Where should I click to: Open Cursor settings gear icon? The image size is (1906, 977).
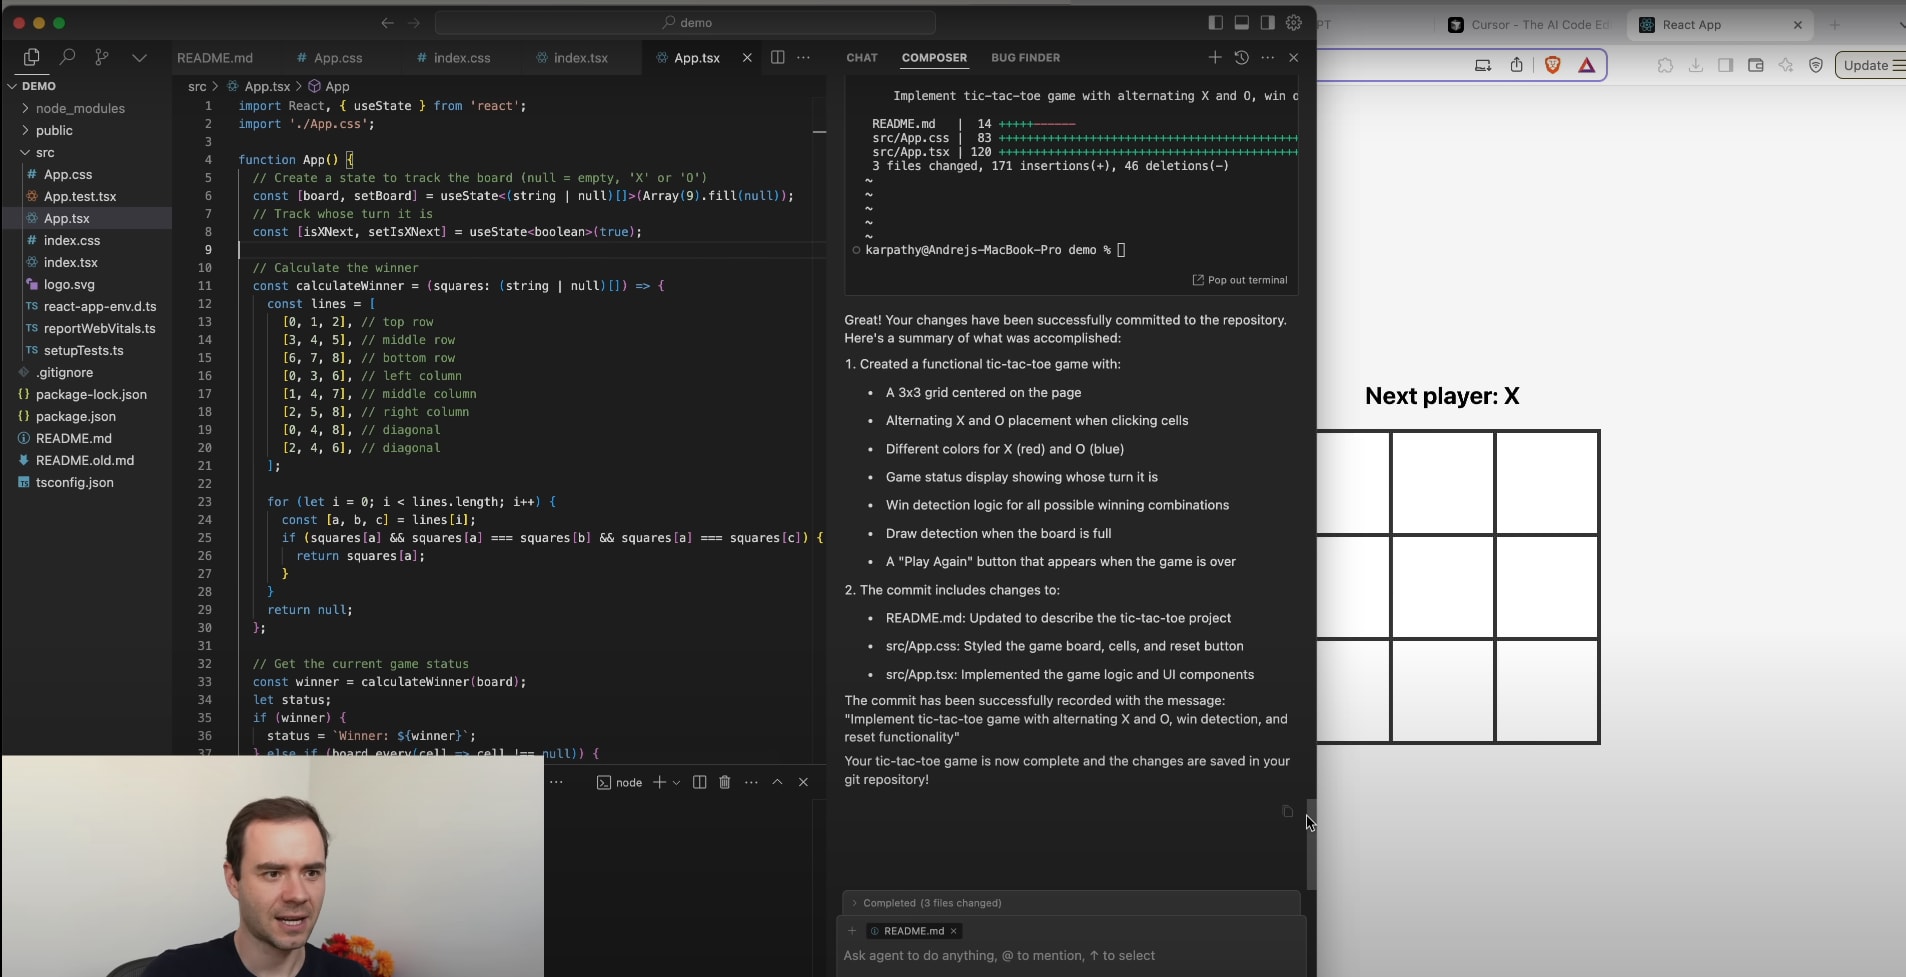pyautogui.click(x=1294, y=23)
